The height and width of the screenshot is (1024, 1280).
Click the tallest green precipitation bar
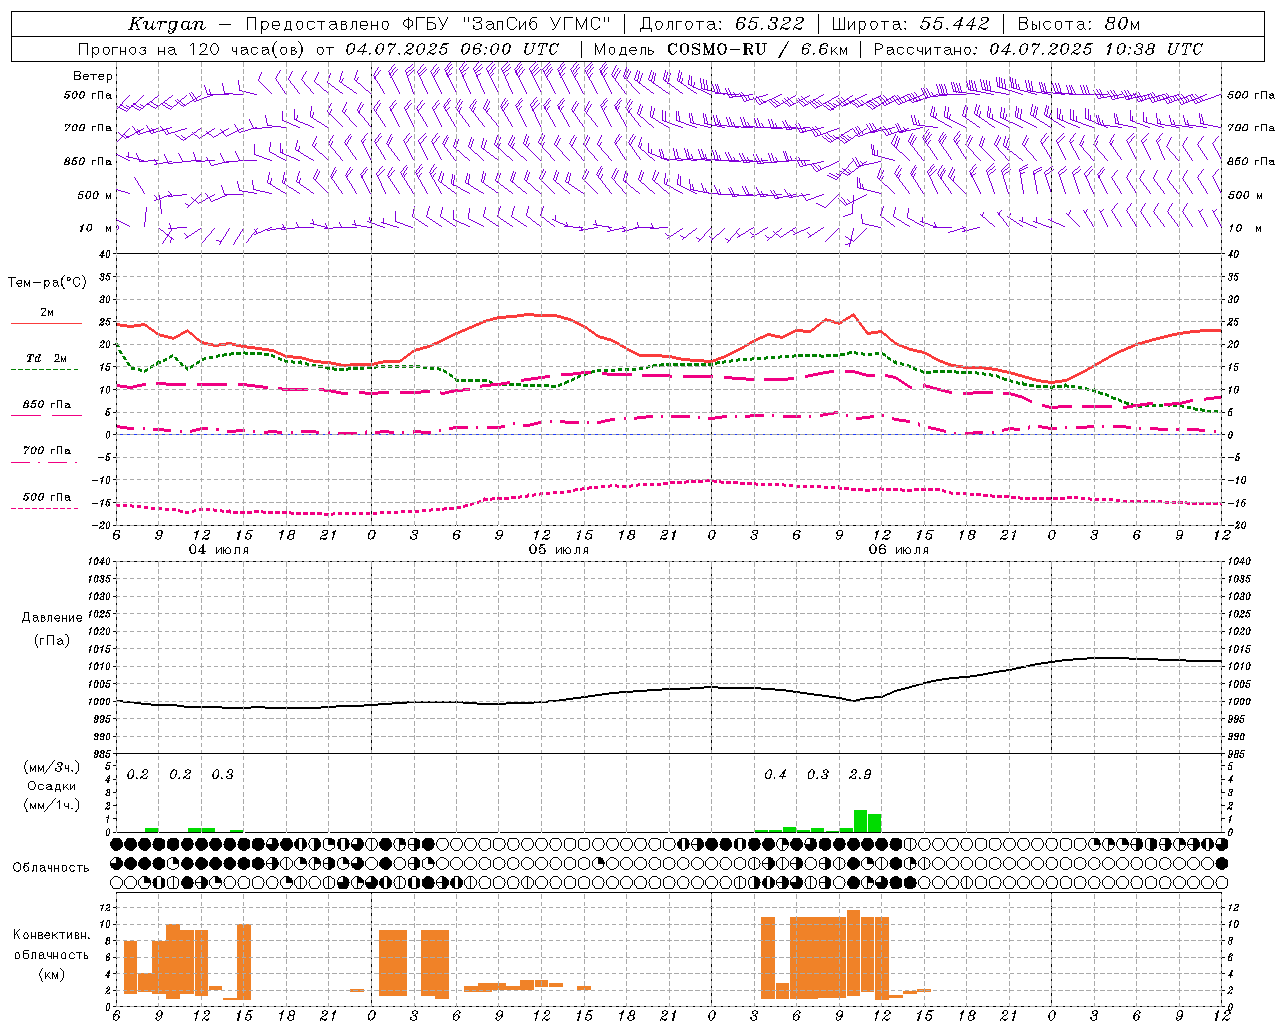click(860, 821)
